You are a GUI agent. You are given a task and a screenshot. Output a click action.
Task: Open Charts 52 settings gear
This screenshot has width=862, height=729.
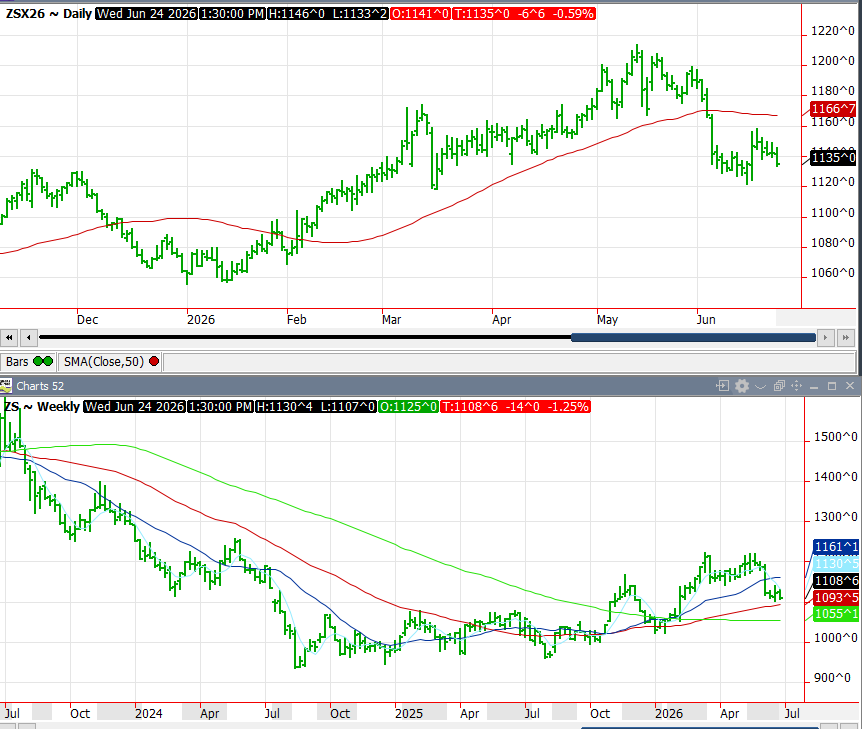coord(742,386)
